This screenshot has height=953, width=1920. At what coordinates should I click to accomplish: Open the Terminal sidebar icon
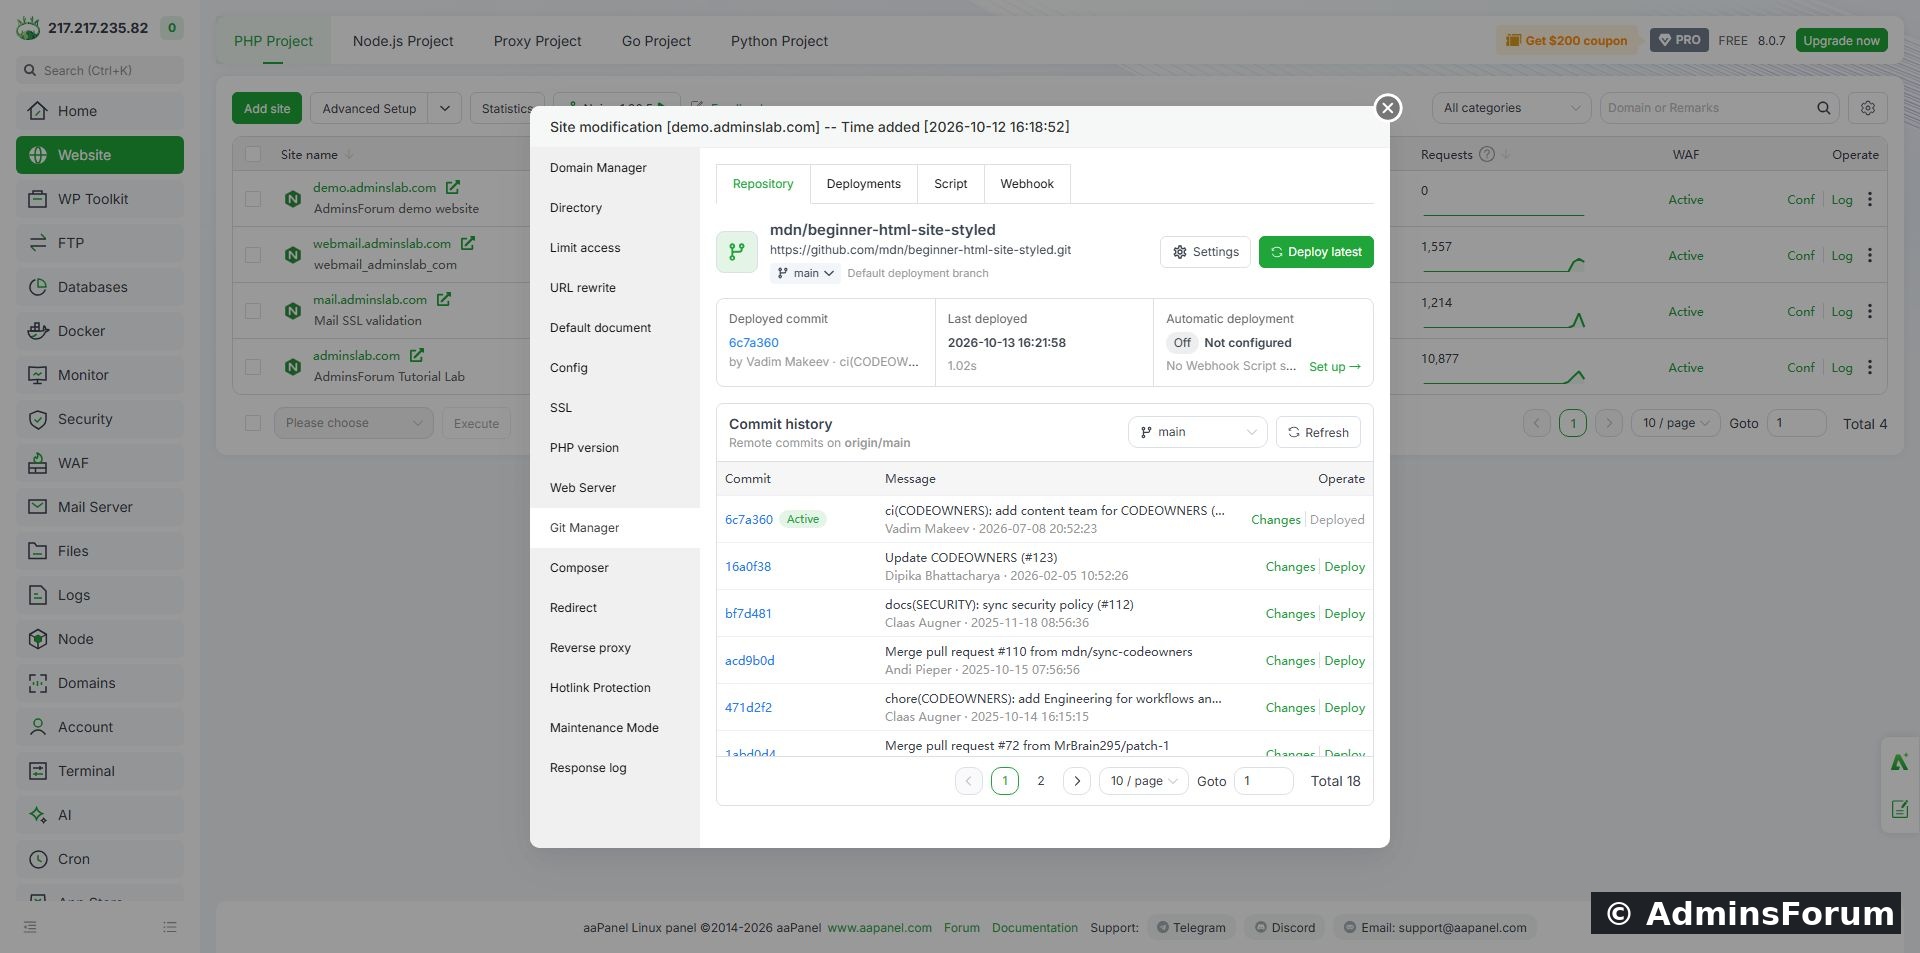point(38,771)
